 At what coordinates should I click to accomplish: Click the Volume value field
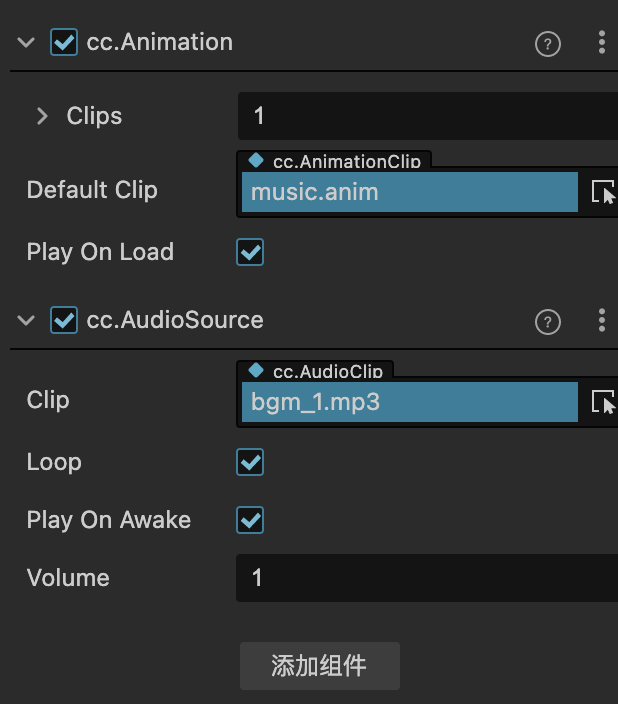pyautogui.click(x=426, y=578)
